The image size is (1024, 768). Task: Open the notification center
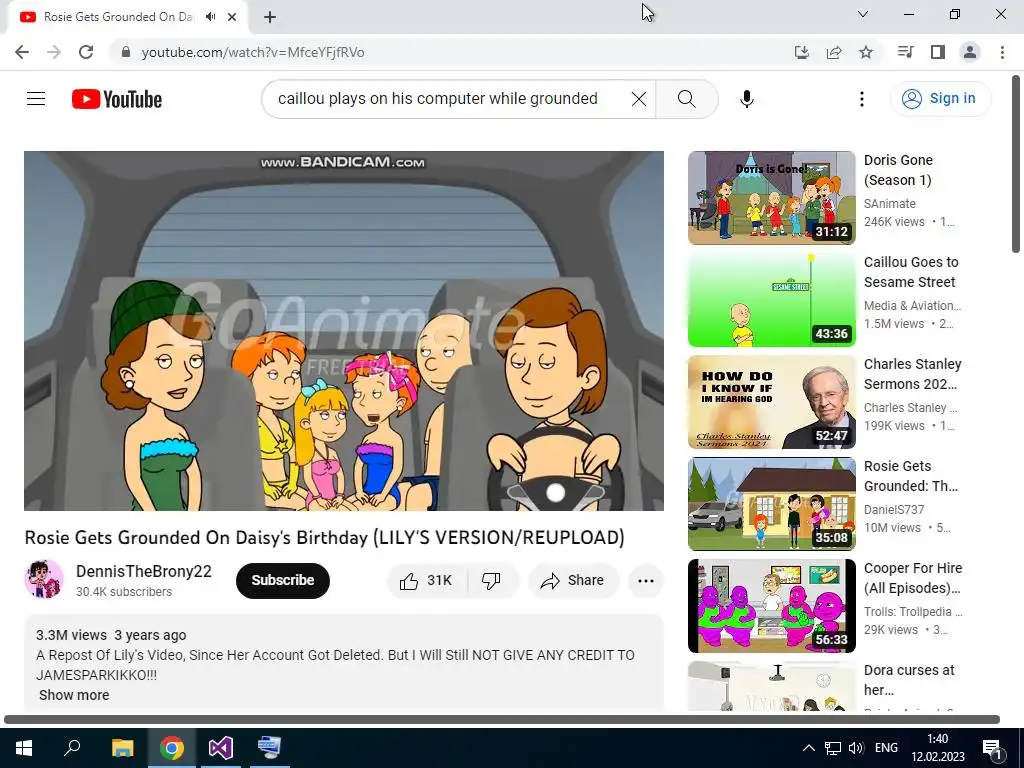(x=992, y=748)
